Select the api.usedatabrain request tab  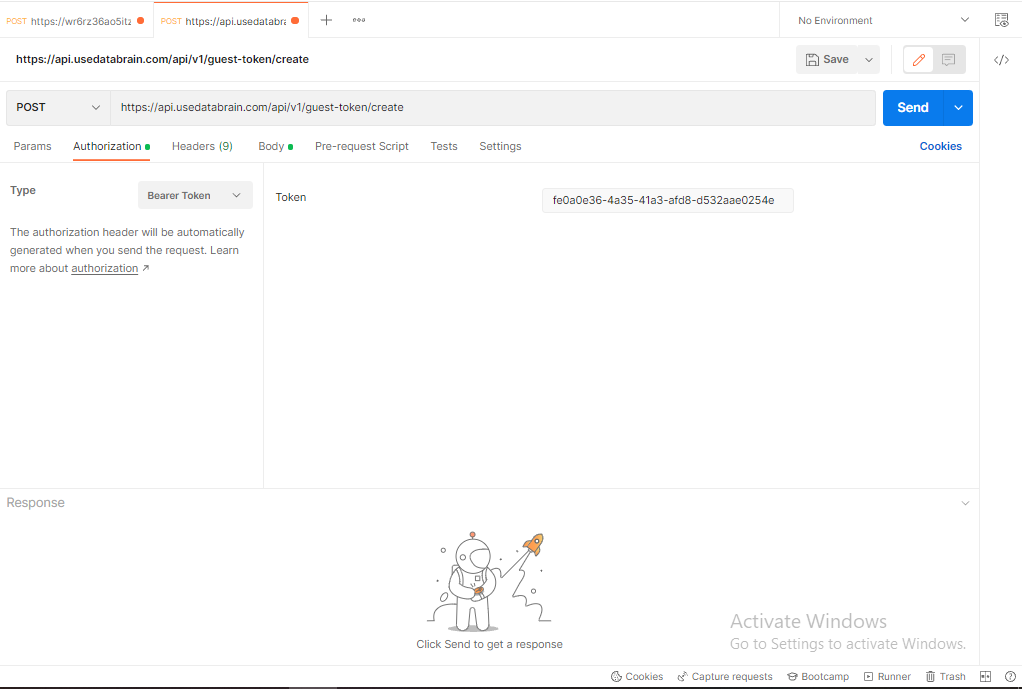click(230, 20)
